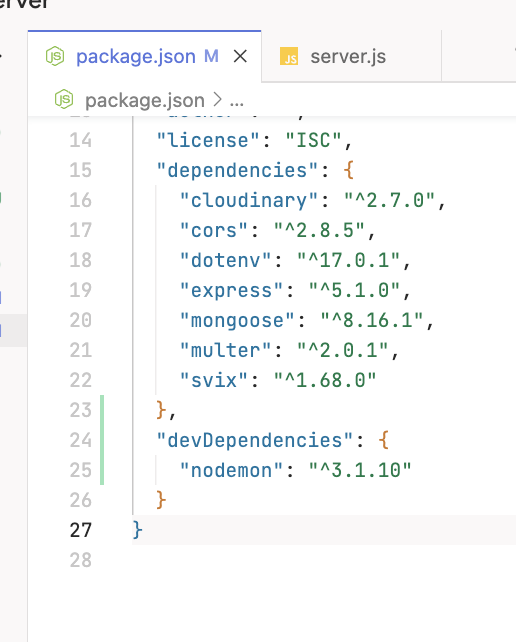The width and height of the screenshot is (516, 642).
Task: Click the "devDependencies" key
Action: coord(254,441)
